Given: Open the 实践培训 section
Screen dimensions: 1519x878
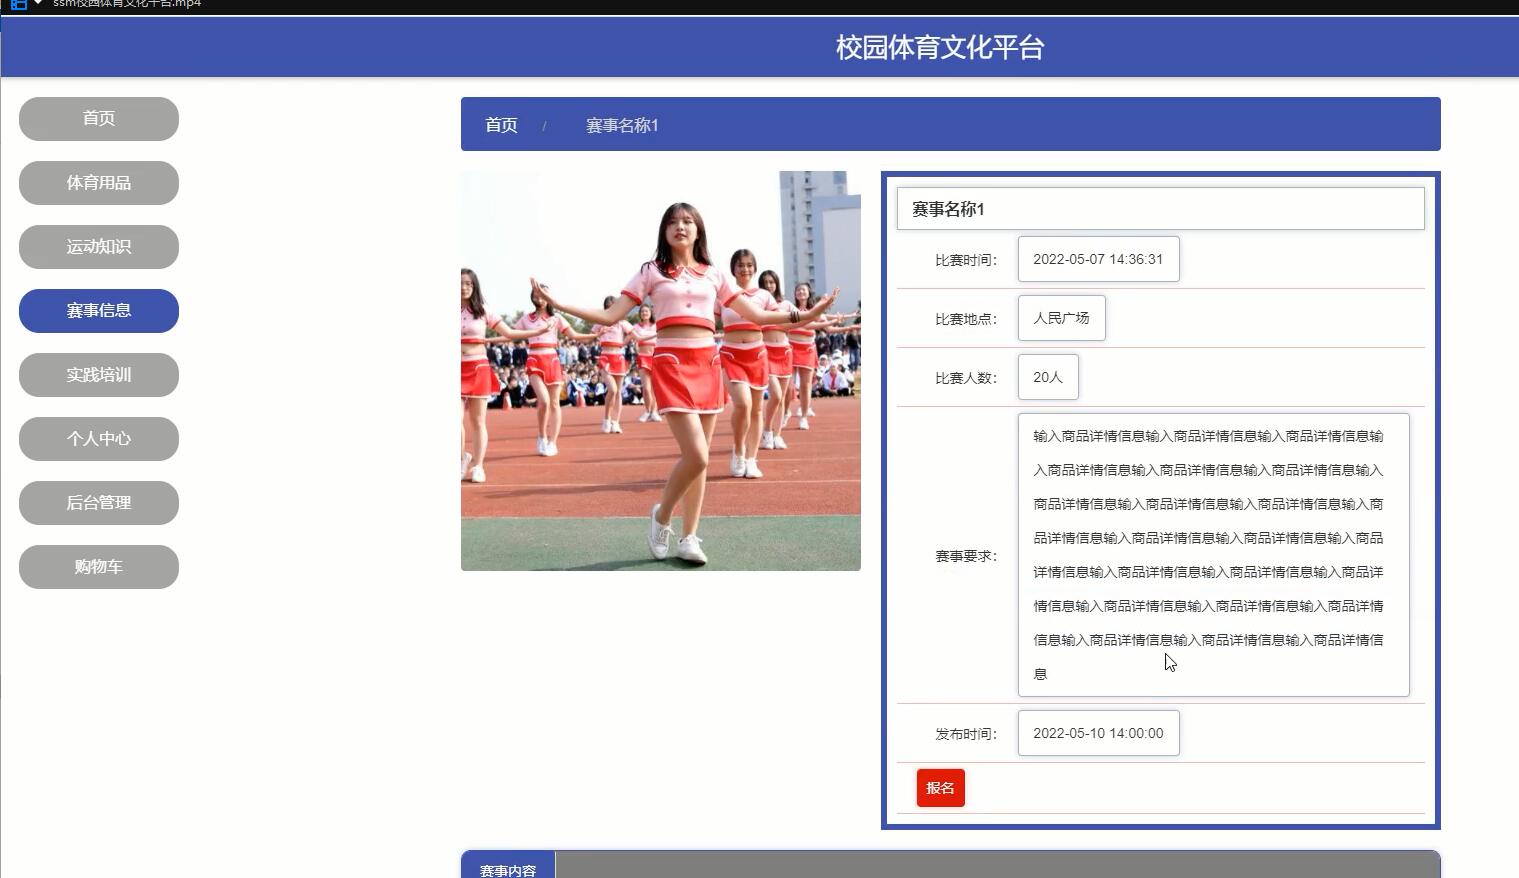Looking at the screenshot, I should [x=98, y=374].
